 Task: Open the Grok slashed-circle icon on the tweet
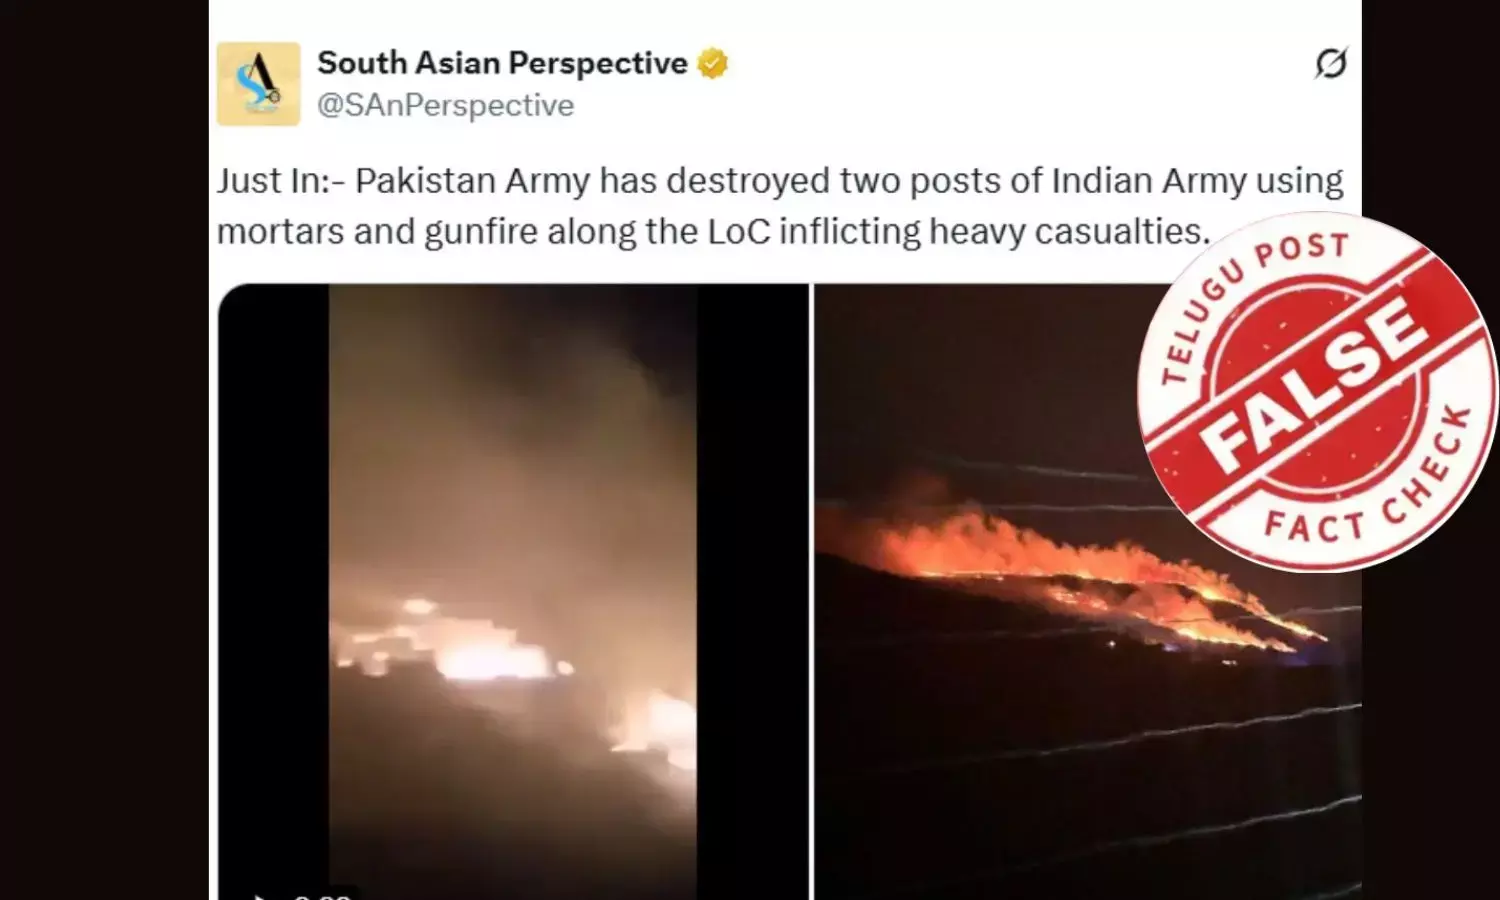tap(1331, 64)
